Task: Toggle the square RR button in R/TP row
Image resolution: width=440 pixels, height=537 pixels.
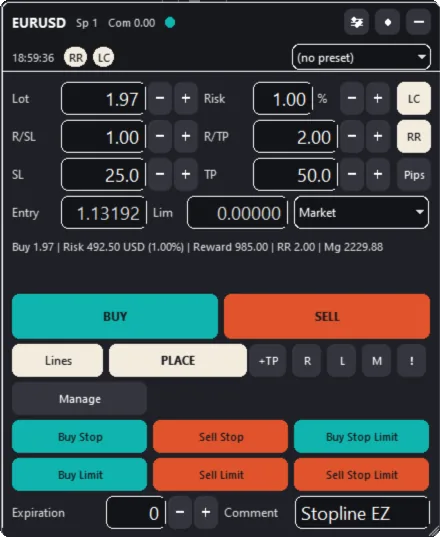Action: [x=414, y=137]
